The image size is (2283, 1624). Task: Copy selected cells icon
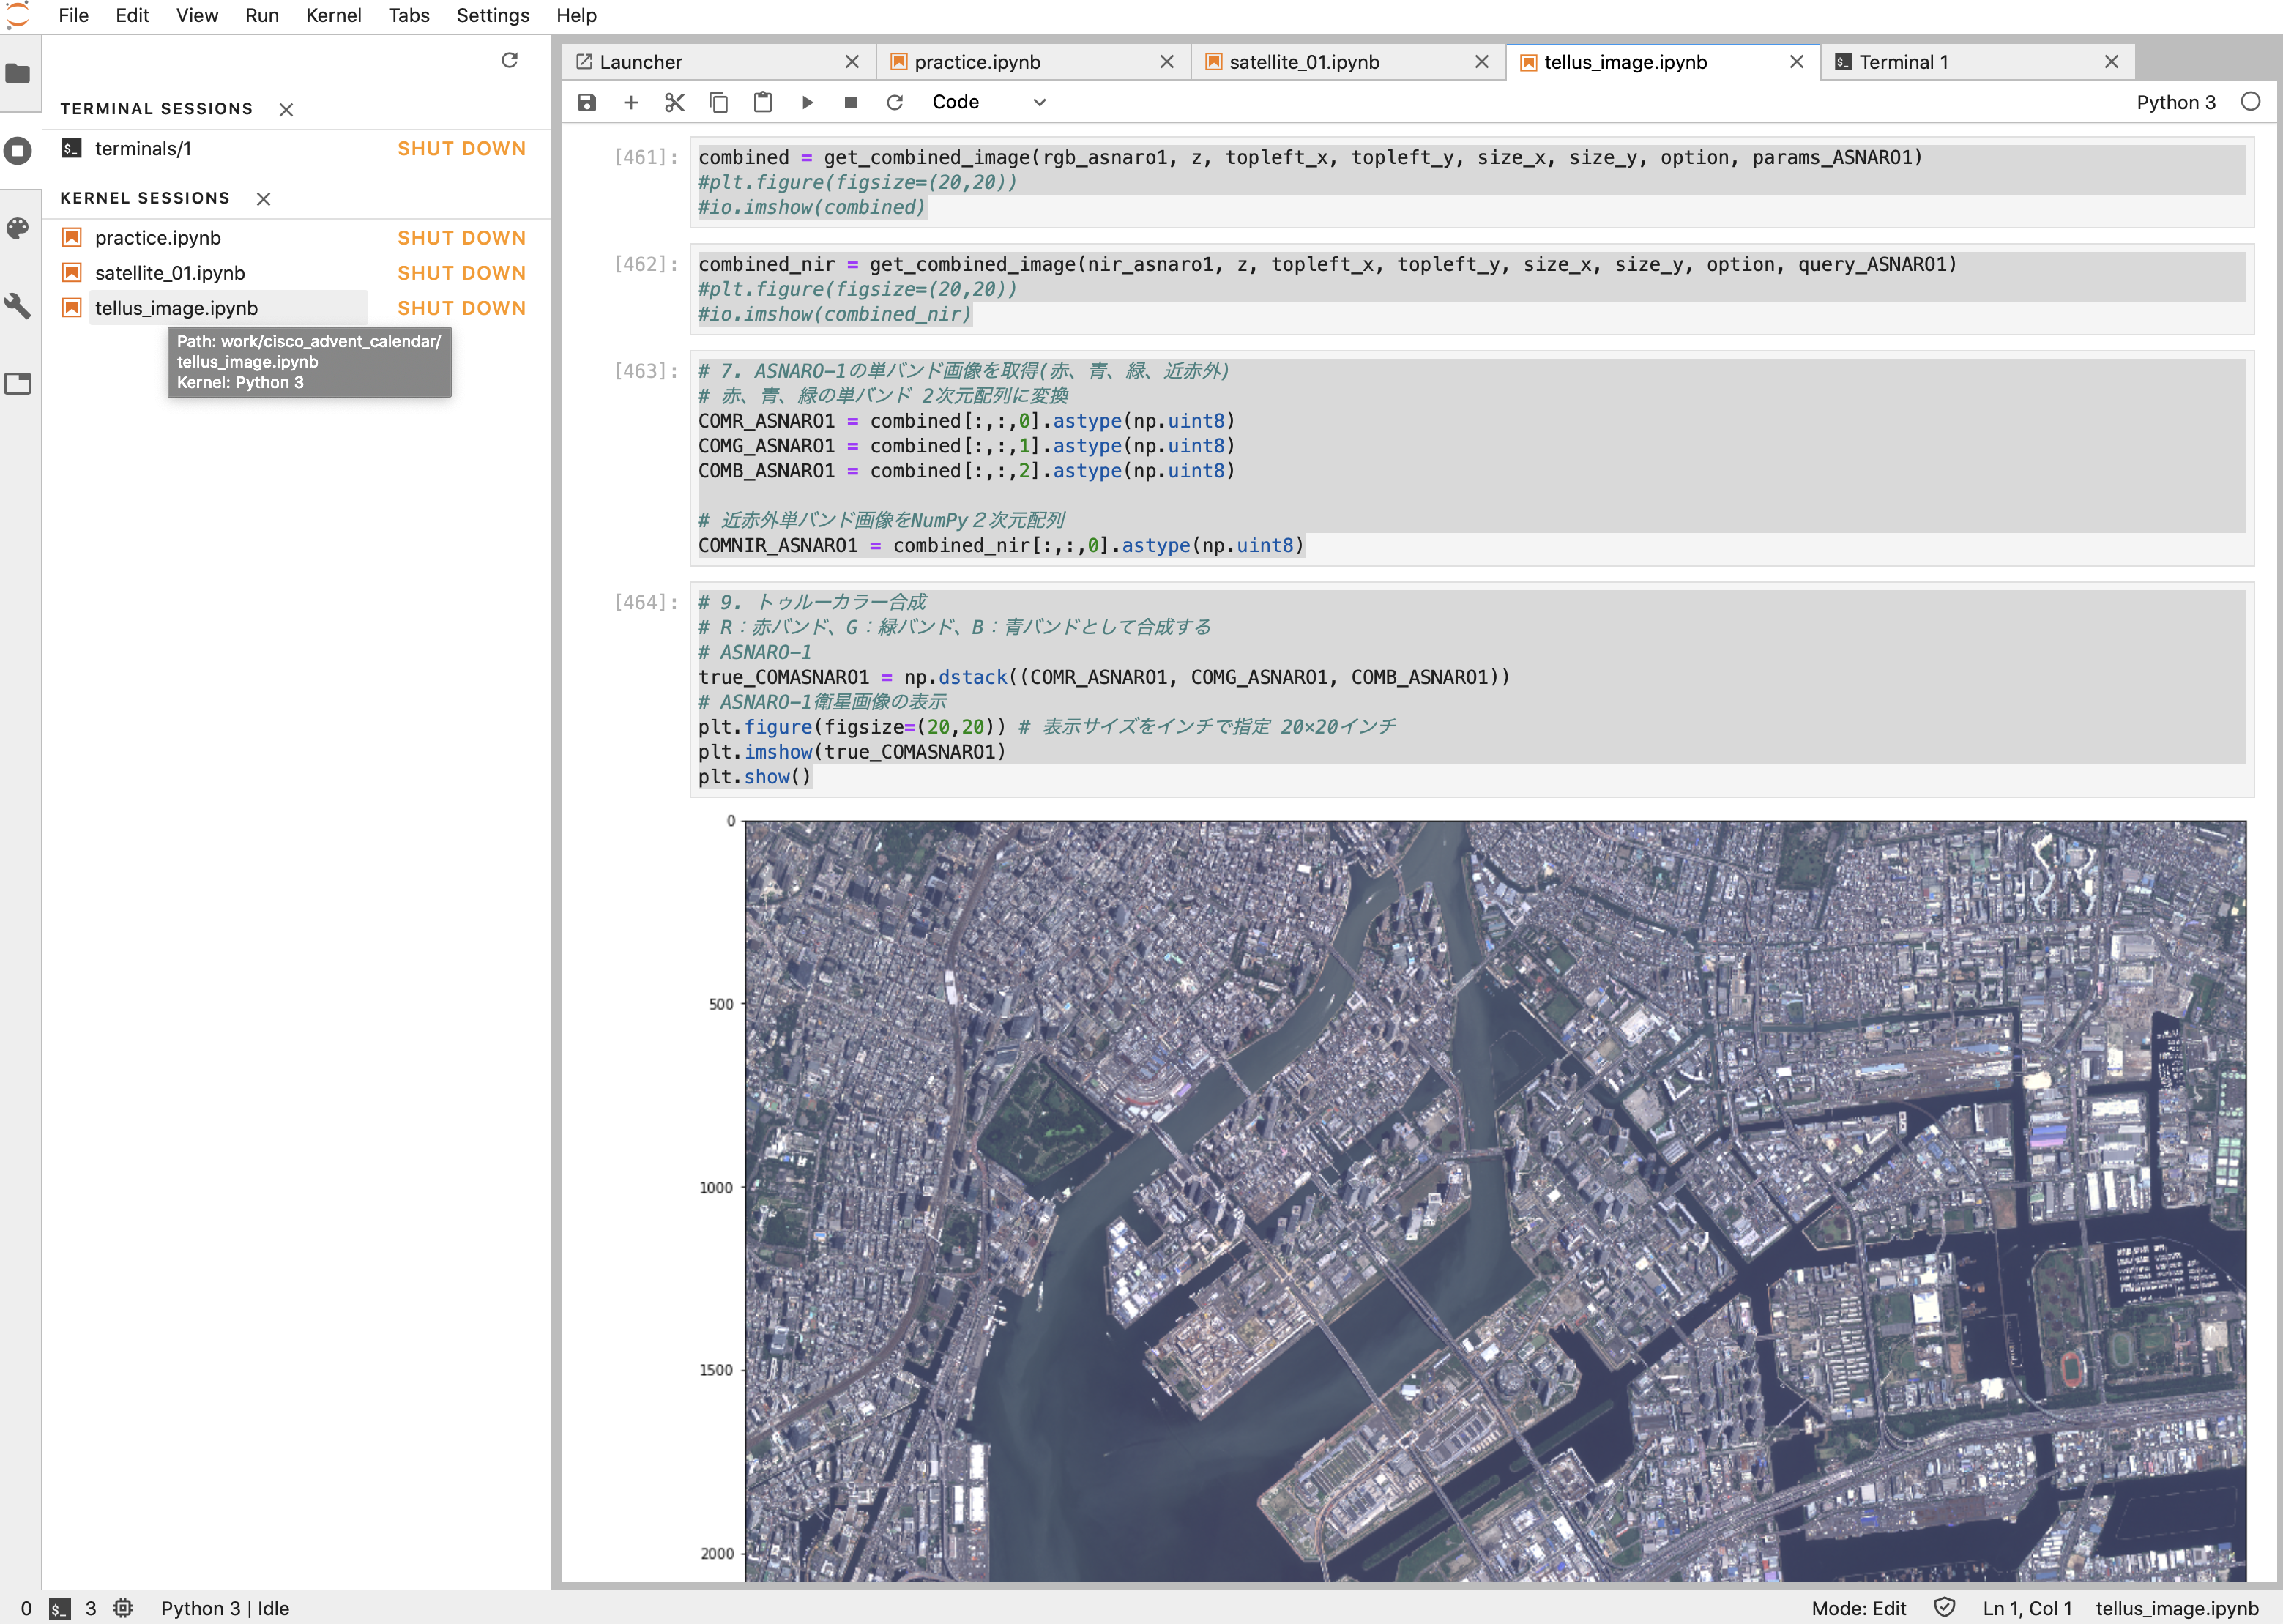[x=718, y=102]
